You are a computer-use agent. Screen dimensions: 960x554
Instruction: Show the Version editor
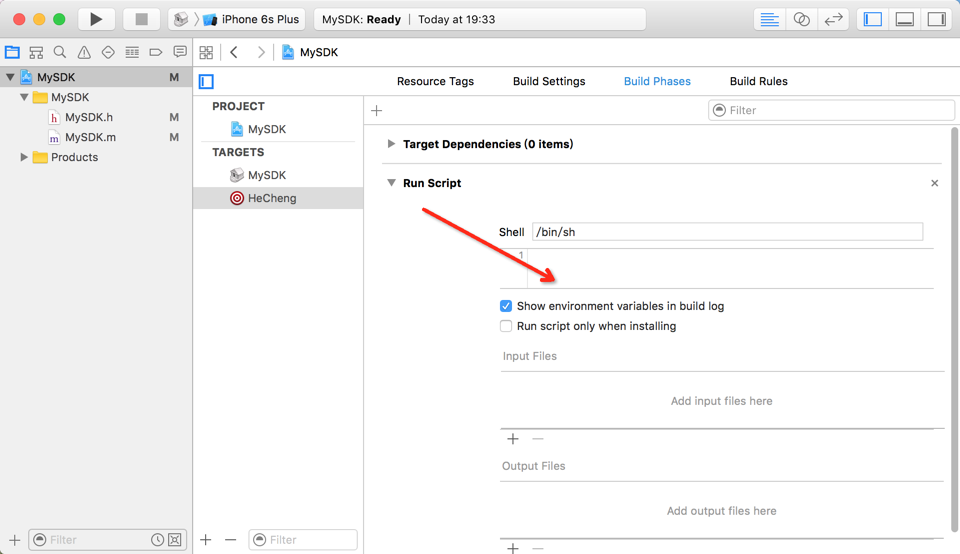833,20
